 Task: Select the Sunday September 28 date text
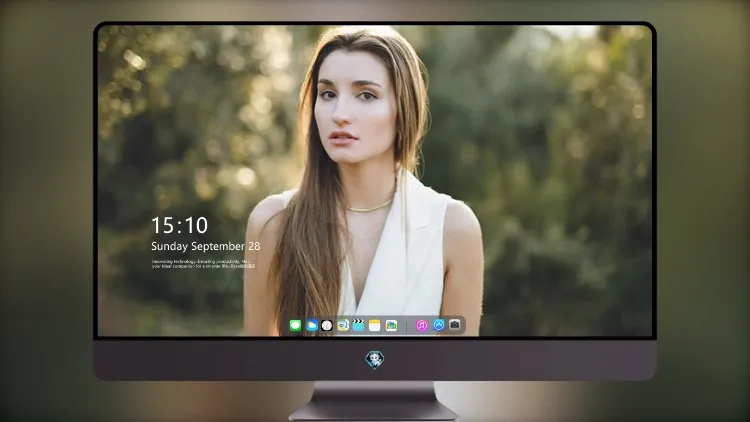206,246
